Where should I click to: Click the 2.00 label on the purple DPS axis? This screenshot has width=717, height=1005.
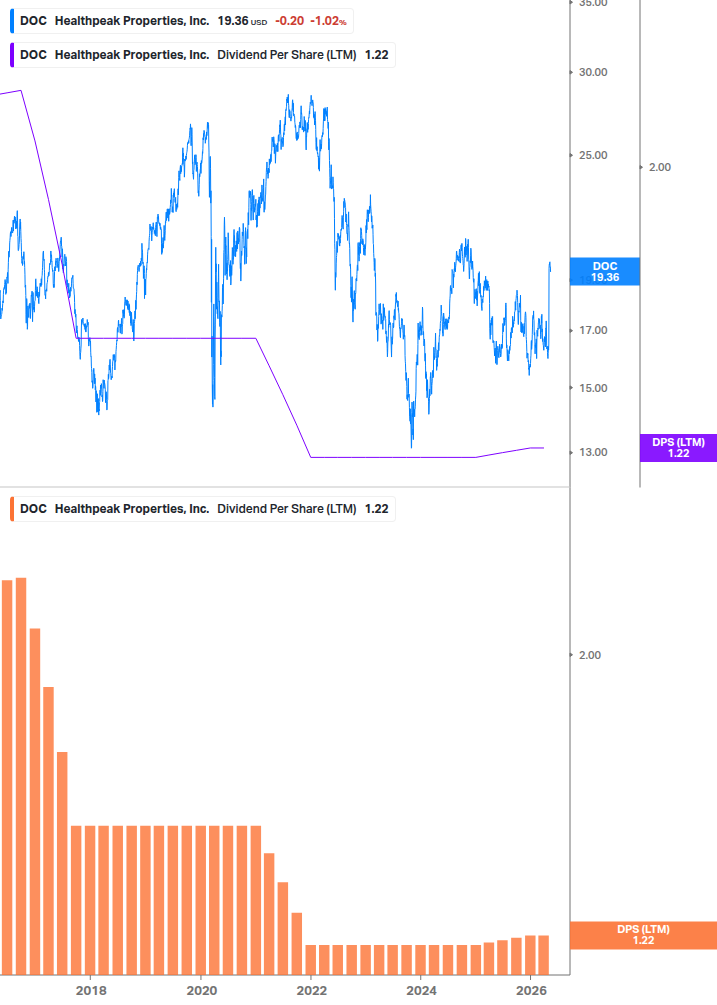point(660,167)
